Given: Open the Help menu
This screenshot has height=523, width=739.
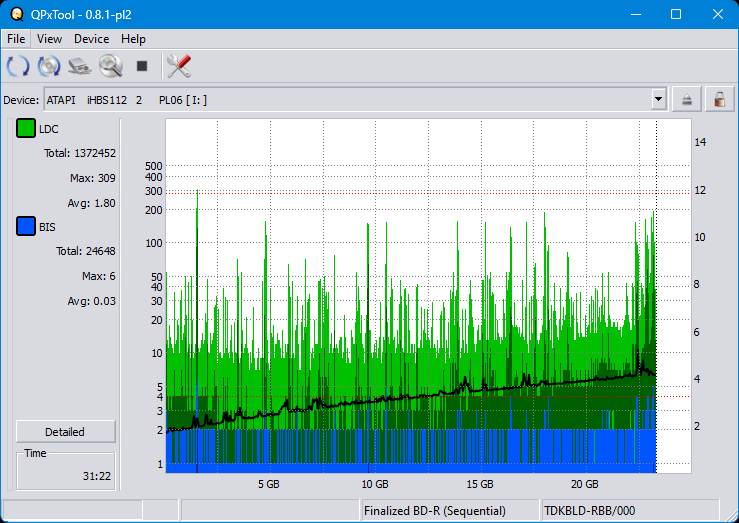Looking at the screenshot, I should (x=133, y=39).
